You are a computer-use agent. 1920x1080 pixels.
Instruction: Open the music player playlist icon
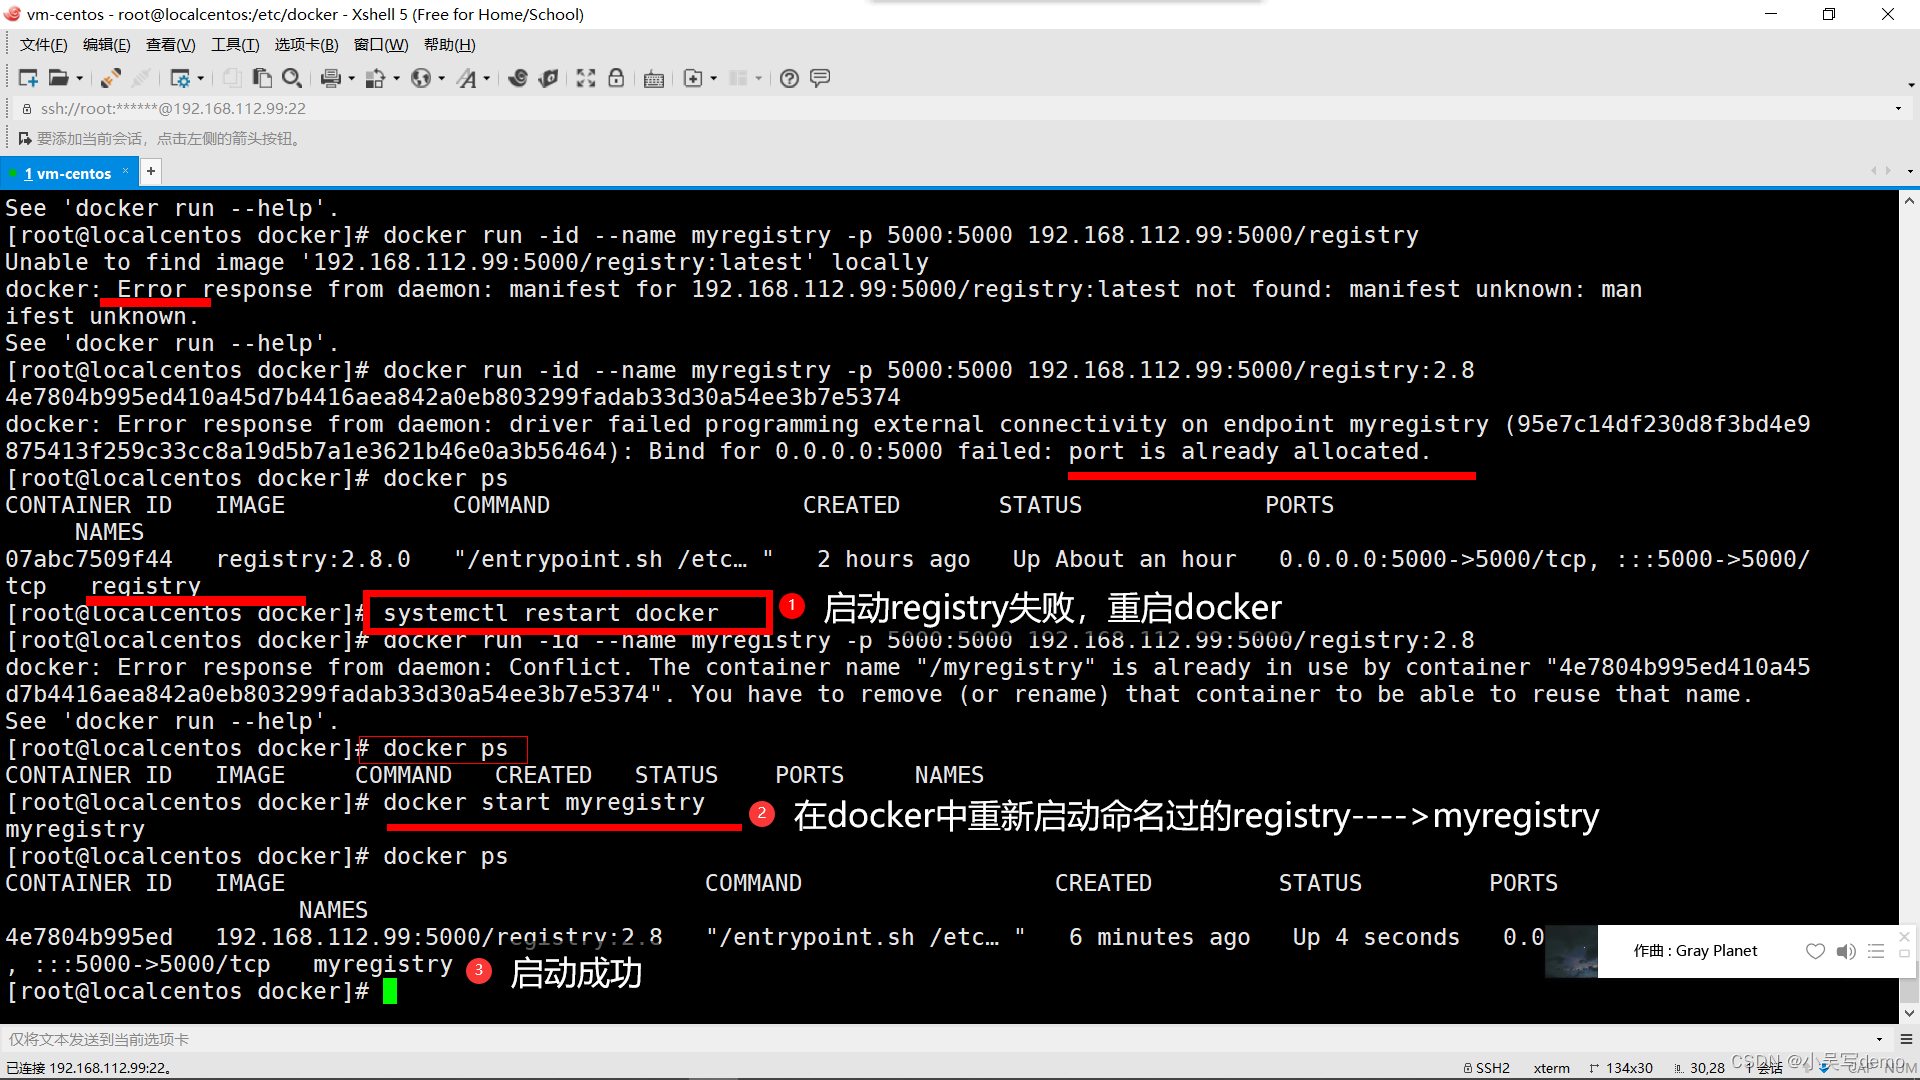(1876, 951)
